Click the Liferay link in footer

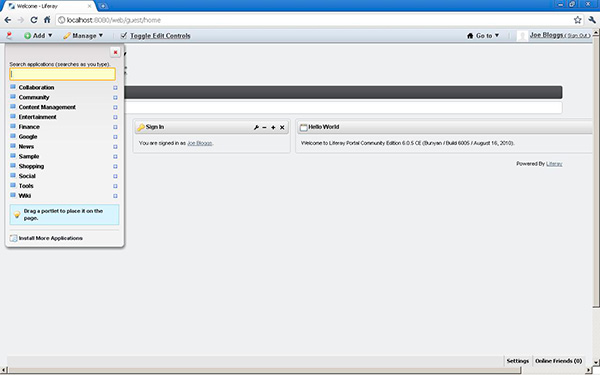click(x=554, y=164)
